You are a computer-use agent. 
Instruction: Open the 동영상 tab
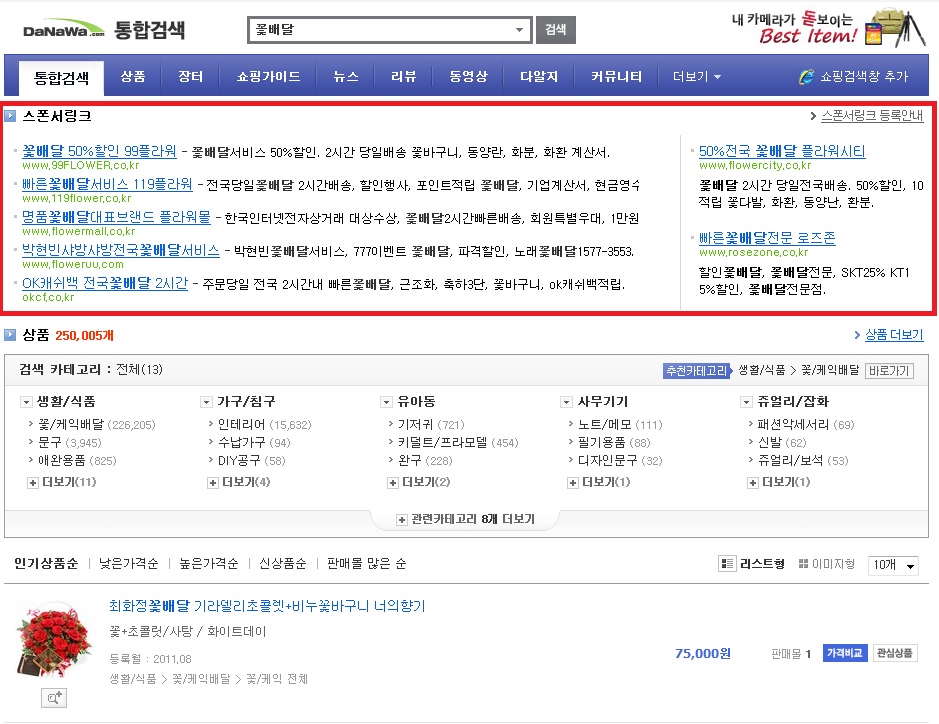point(468,77)
